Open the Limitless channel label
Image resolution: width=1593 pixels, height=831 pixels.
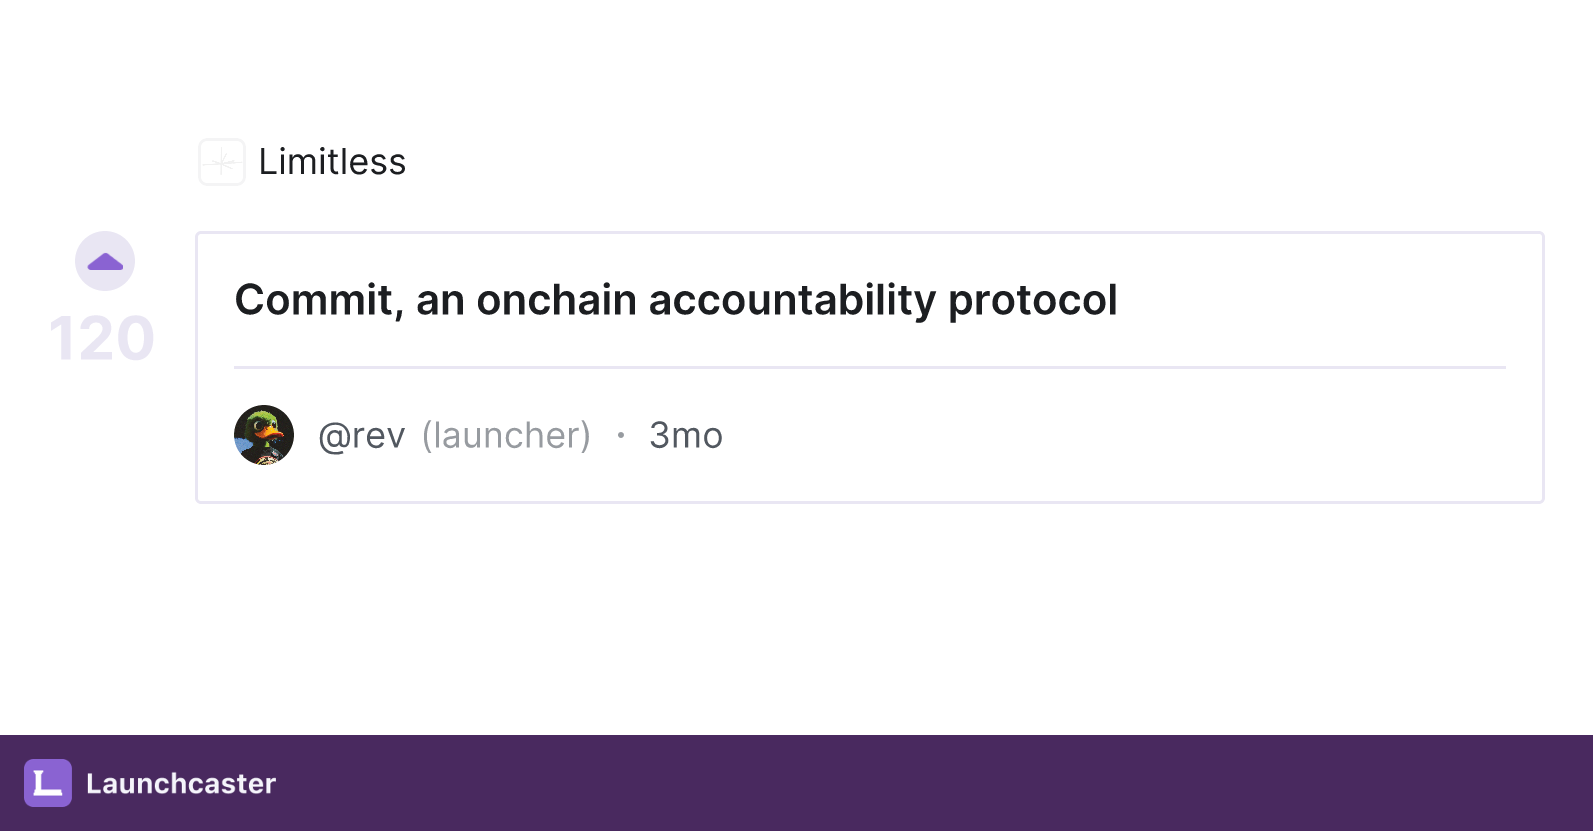[x=332, y=162]
